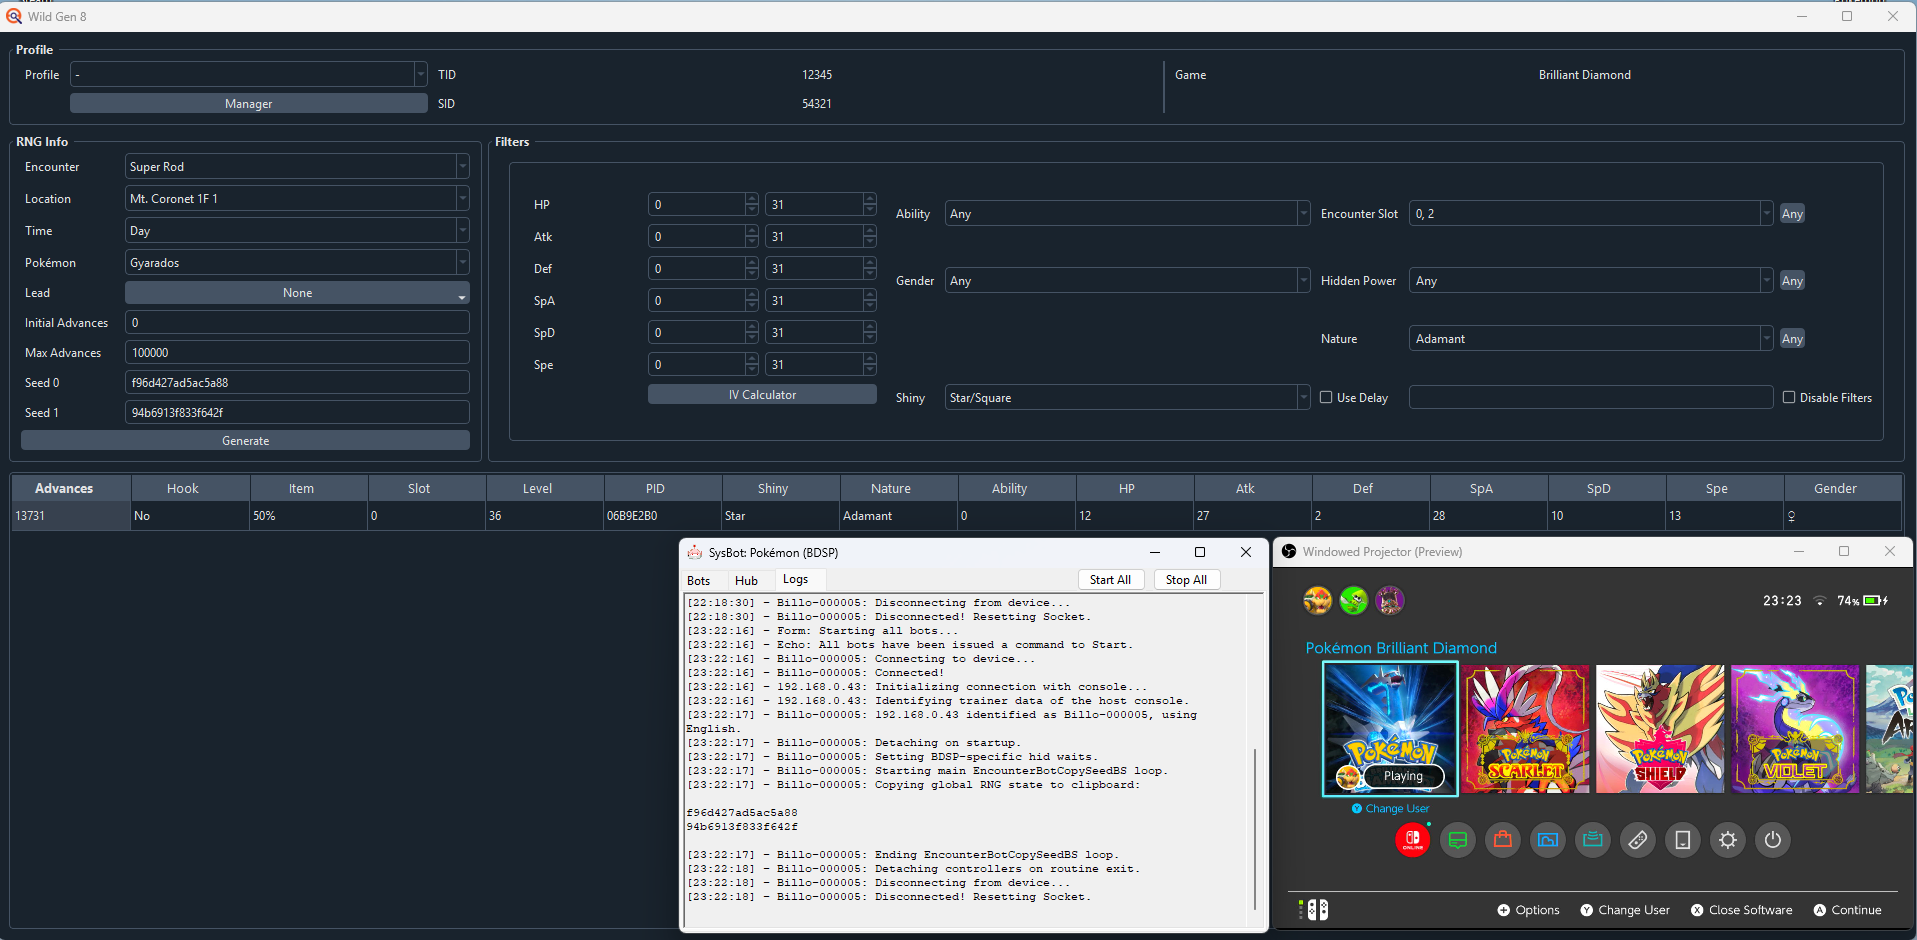The image size is (1917, 940).
Task: Open the Game Share icon
Action: pos(1593,840)
